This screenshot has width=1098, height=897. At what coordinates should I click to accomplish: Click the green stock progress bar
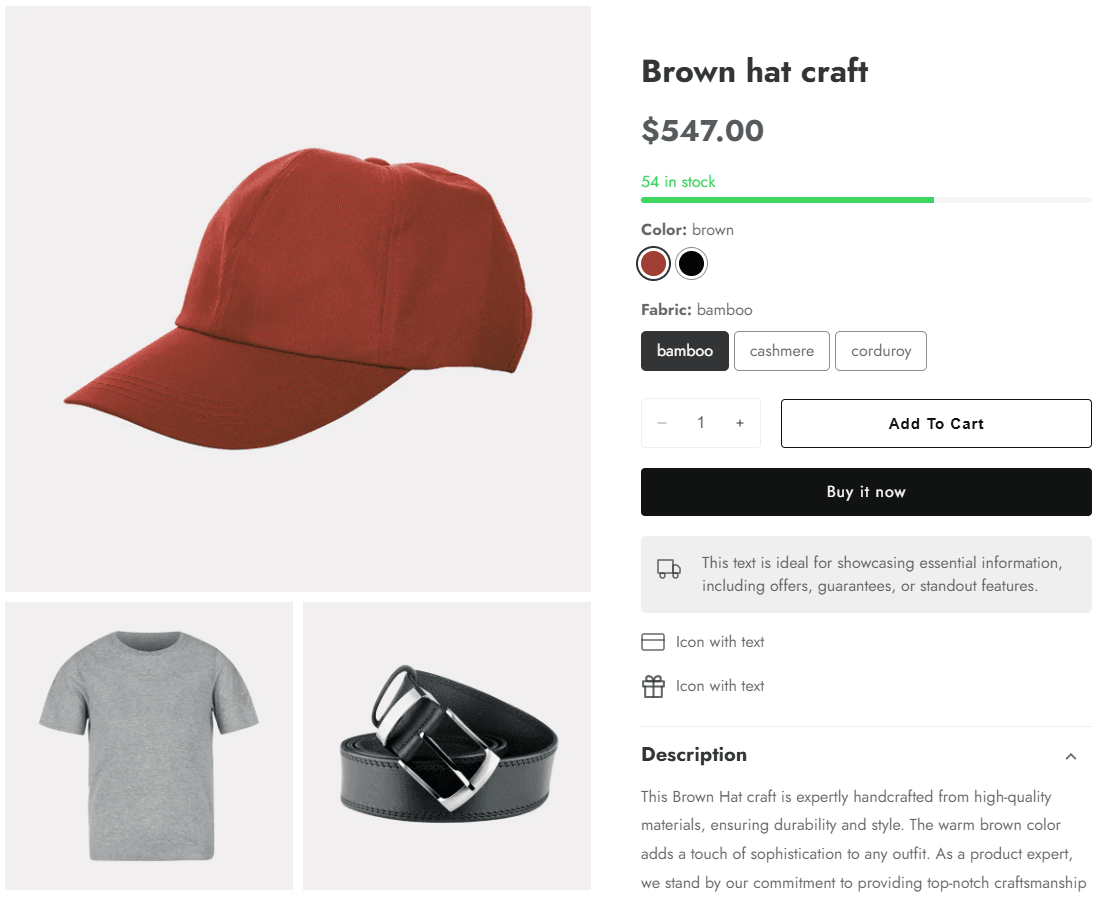(x=788, y=200)
